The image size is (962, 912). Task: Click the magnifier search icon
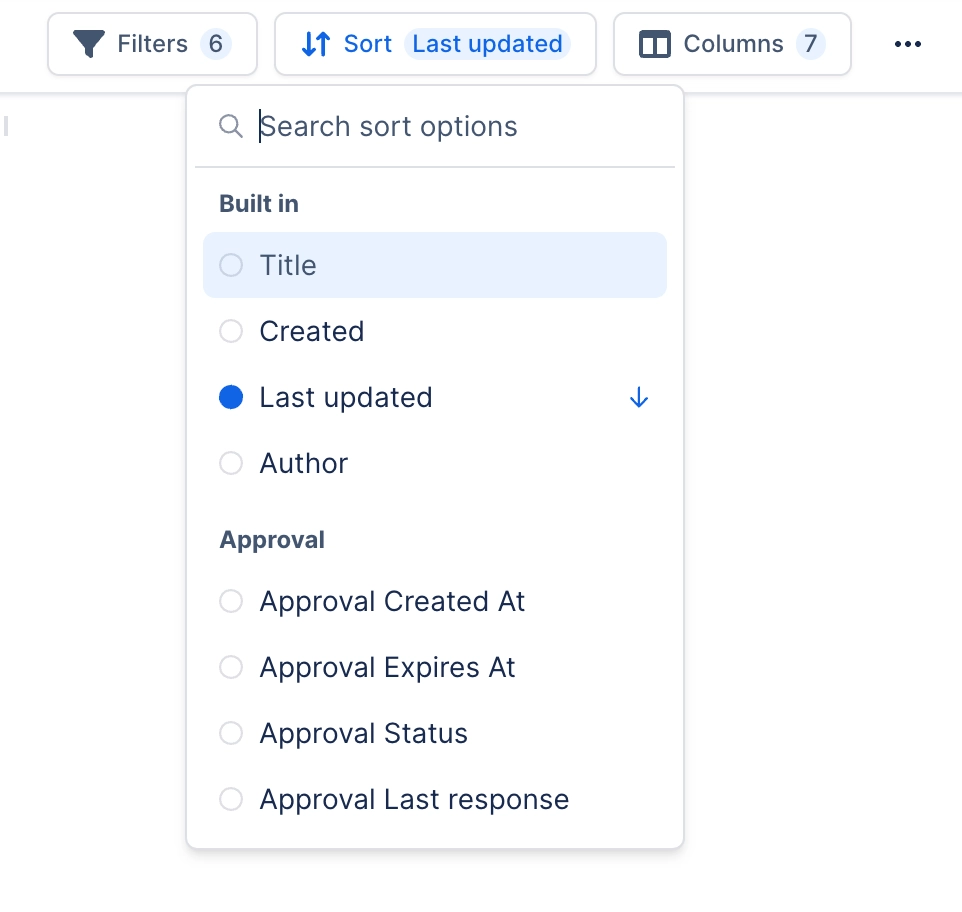tap(231, 127)
